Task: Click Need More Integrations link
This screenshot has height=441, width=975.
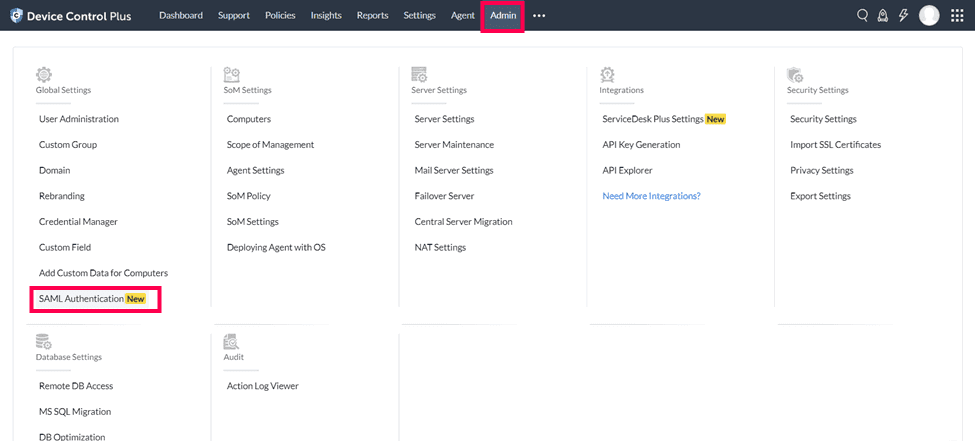Action: tap(651, 196)
